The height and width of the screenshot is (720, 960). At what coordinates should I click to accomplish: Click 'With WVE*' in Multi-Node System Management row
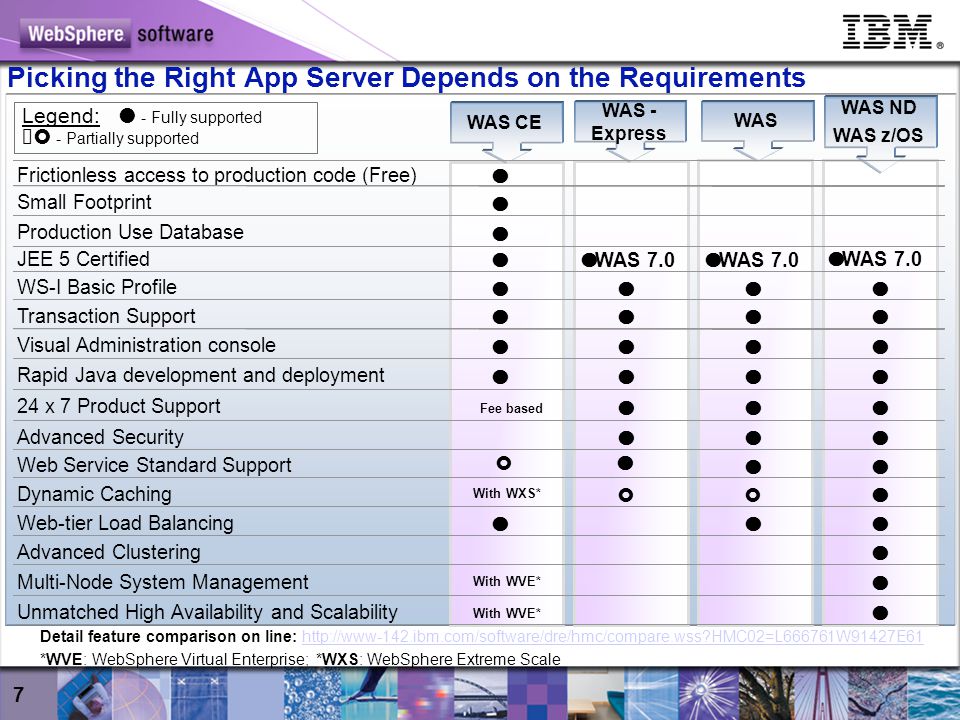click(506, 582)
